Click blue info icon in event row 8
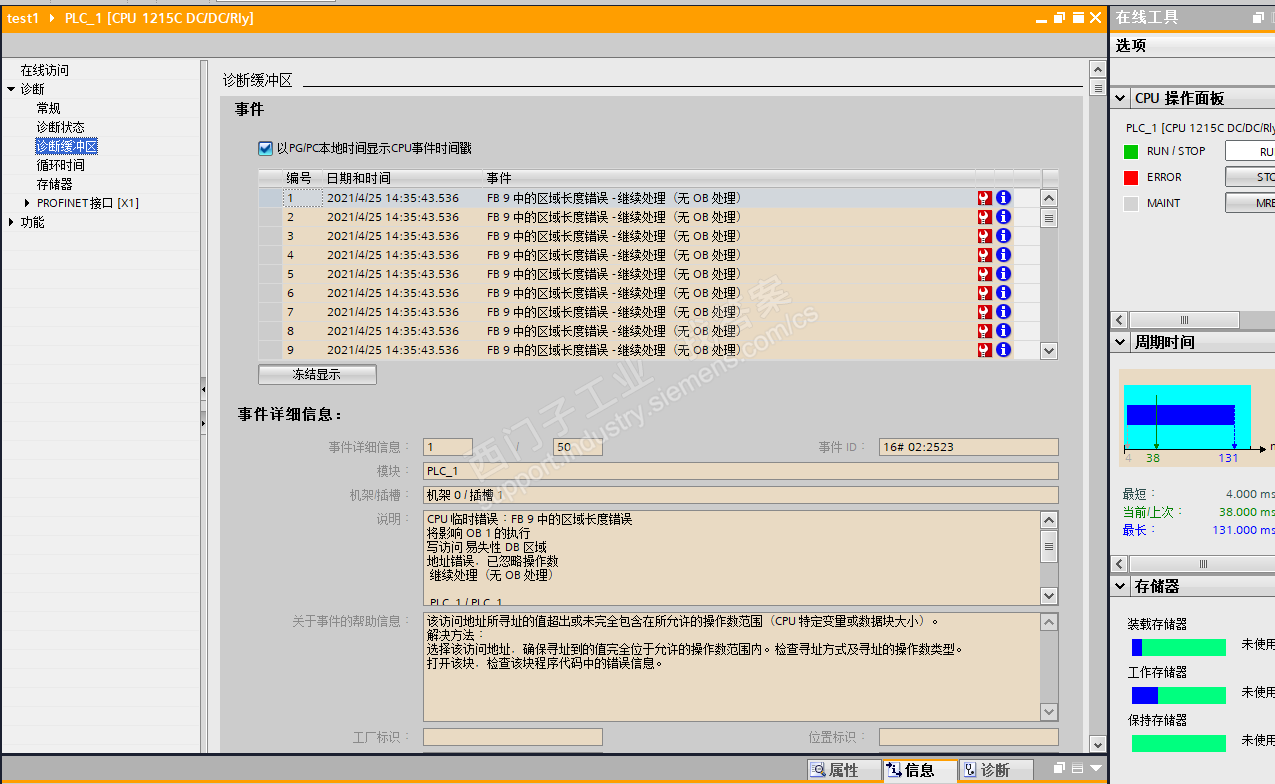This screenshot has width=1275, height=784. tap(1003, 331)
